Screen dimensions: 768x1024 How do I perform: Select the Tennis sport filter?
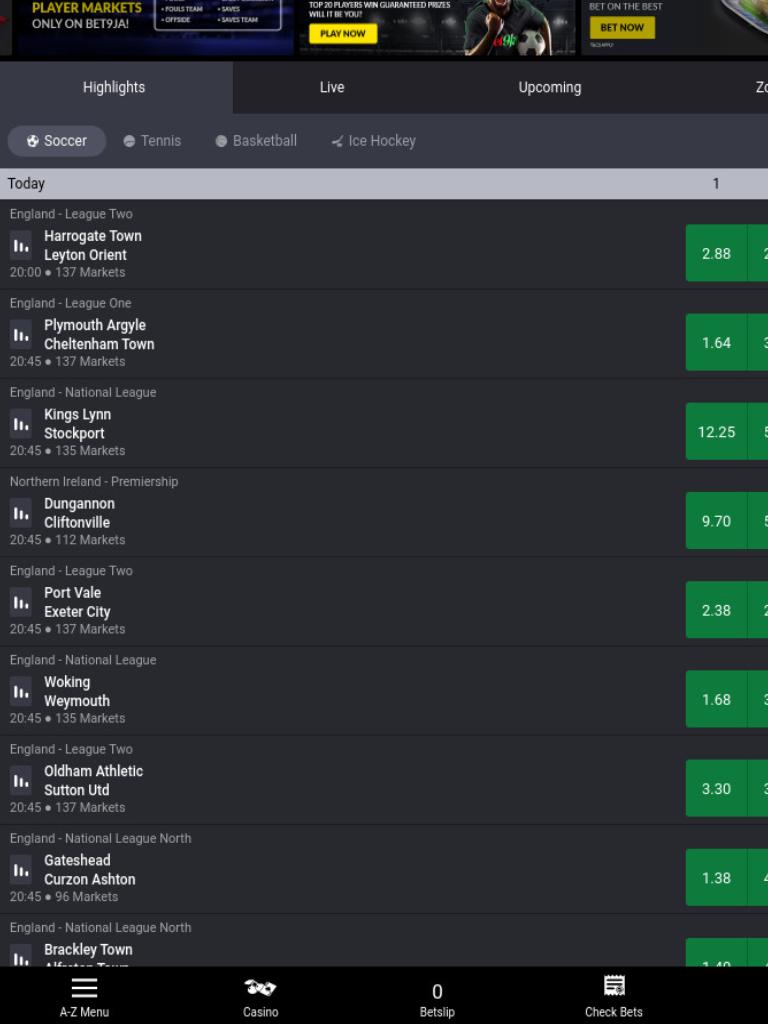point(152,141)
